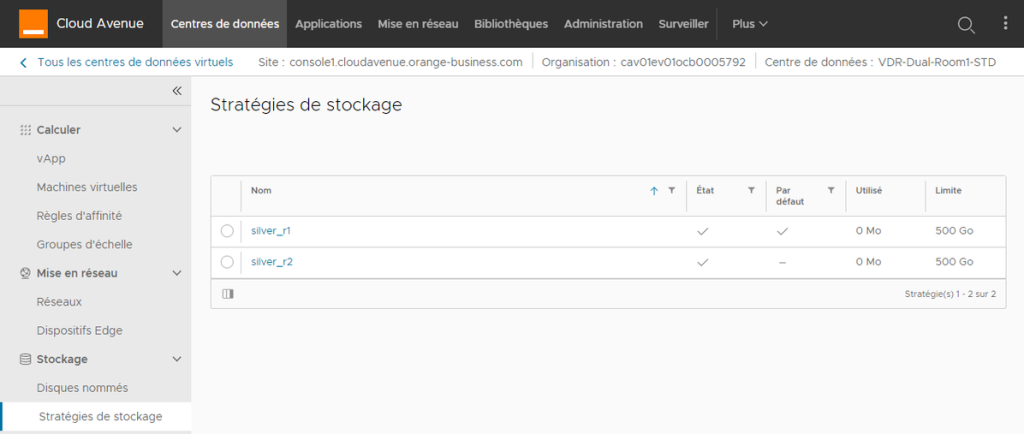Click the Organisation cav01ev01ocb0005792 text
The height and width of the screenshot is (434, 1024).
click(644, 63)
